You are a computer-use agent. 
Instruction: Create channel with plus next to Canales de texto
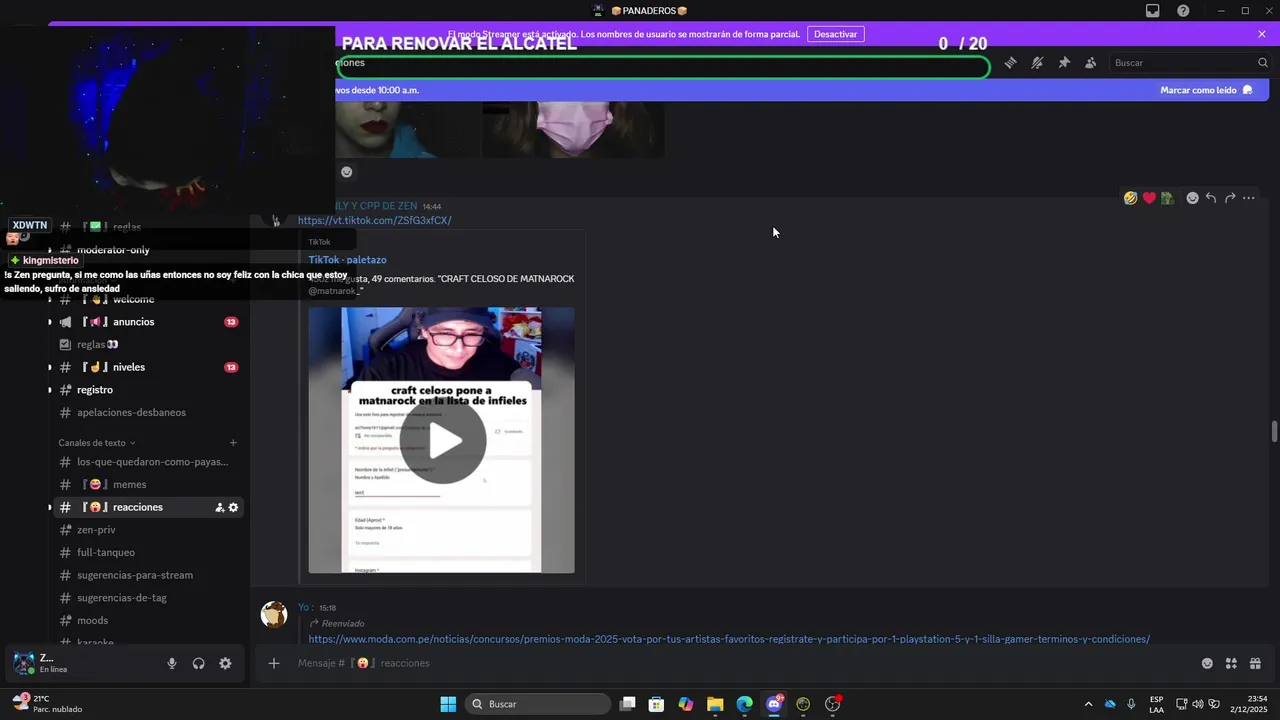coord(233,443)
